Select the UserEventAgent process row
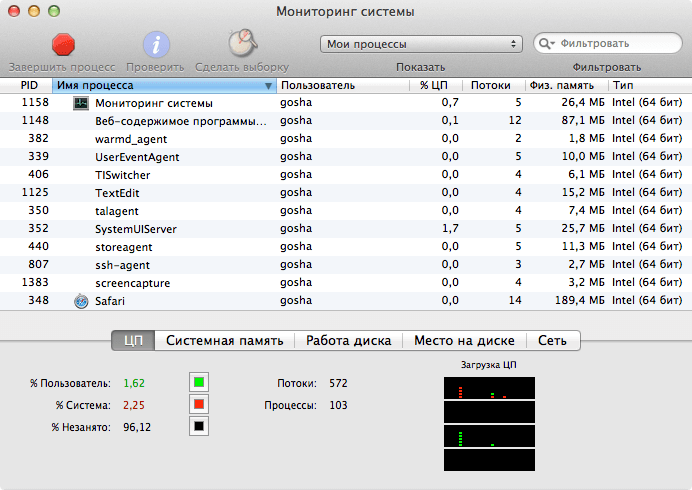This screenshot has height=490, width=692. tap(346, 157)
